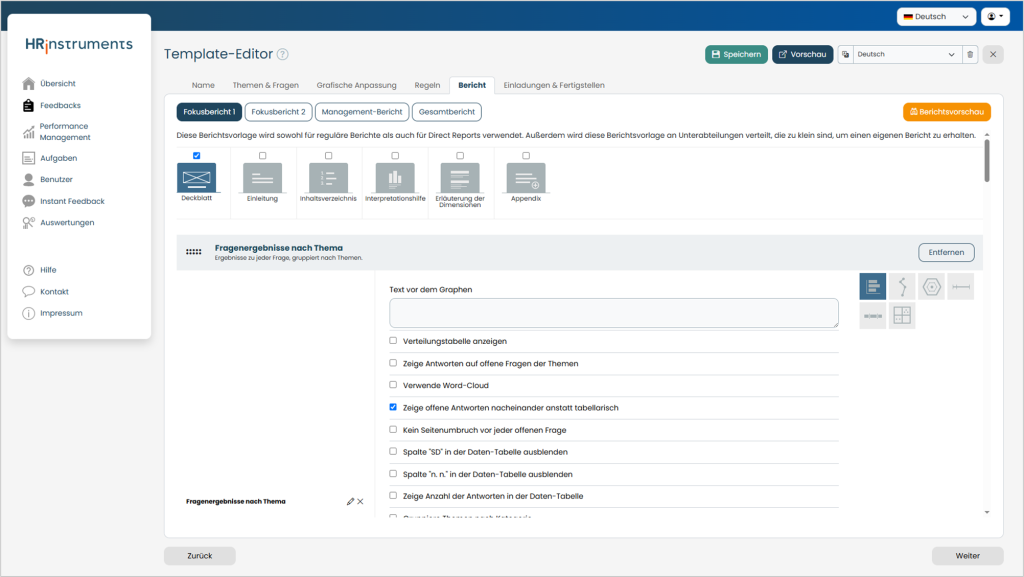Switch to the Themen & Fragen tab
The width and height of the screenshot is (1024, 577).
click(x=266, y=85)
